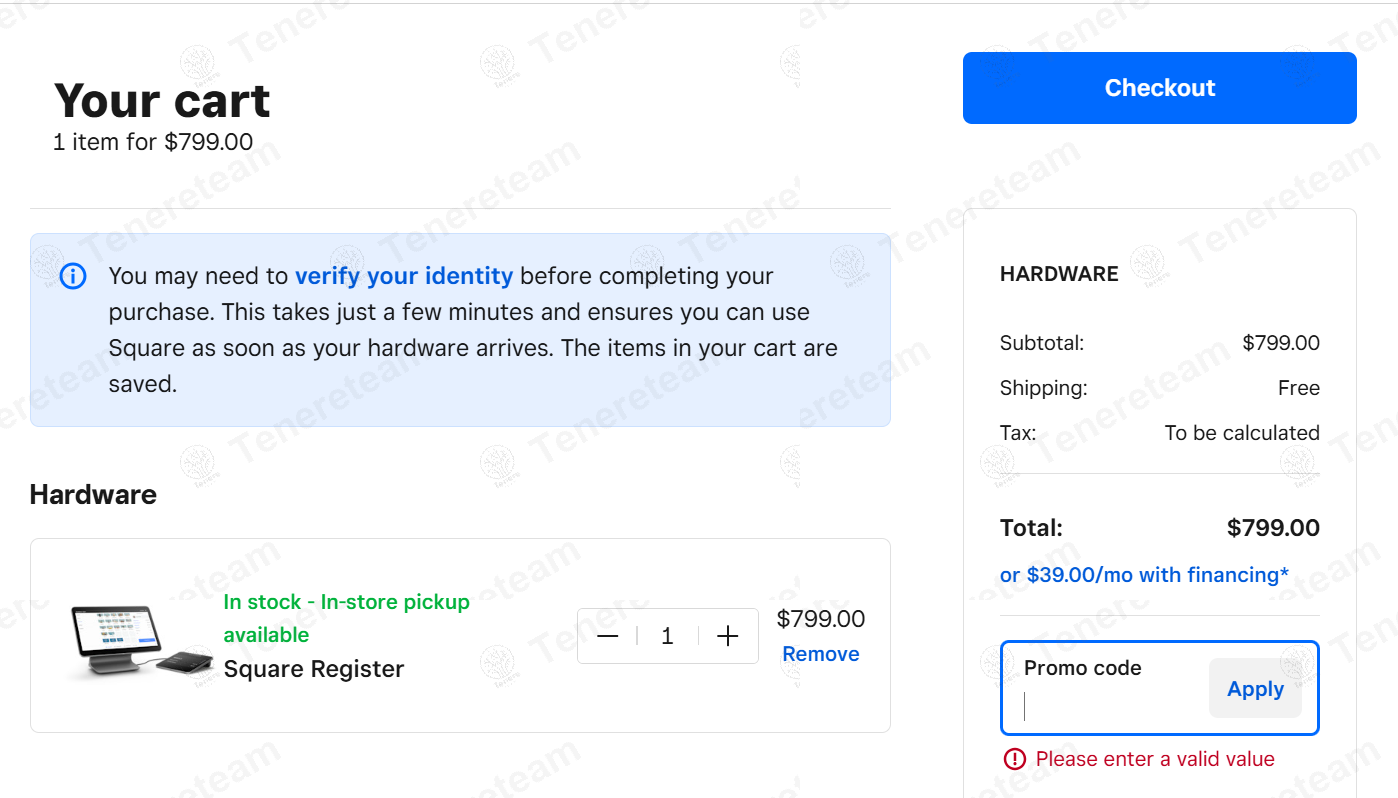1398x798 pixels.
Task: View the $39.00/mo financing option
Action: (1144, 575)
